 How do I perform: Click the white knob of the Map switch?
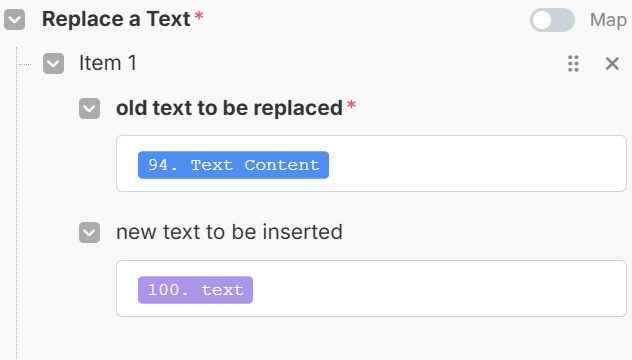(543, 20)
